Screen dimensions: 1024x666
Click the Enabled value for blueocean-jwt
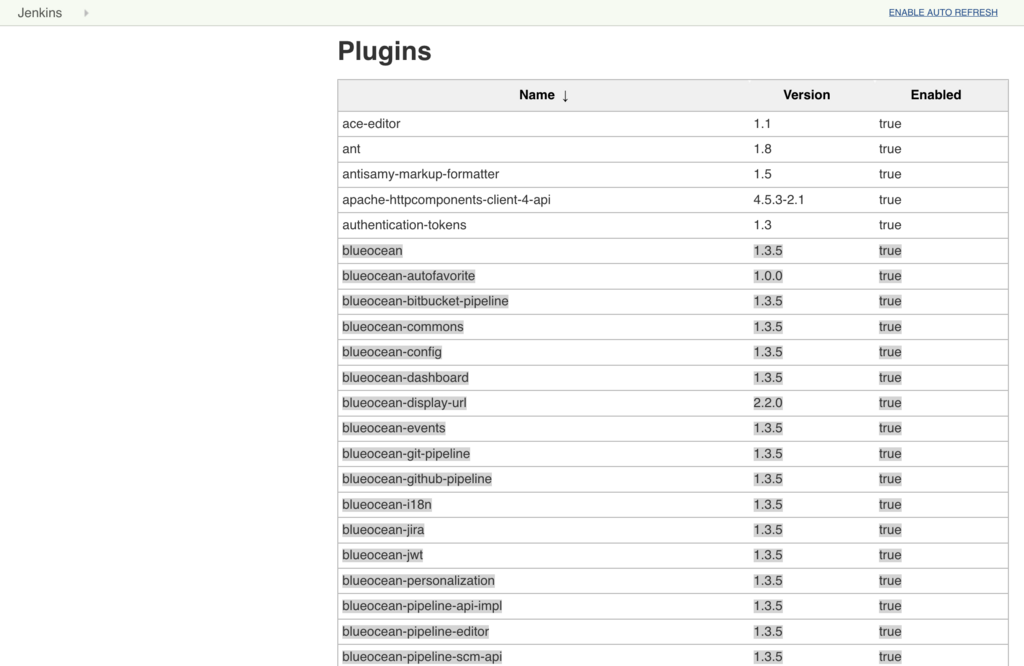[889, 555]
